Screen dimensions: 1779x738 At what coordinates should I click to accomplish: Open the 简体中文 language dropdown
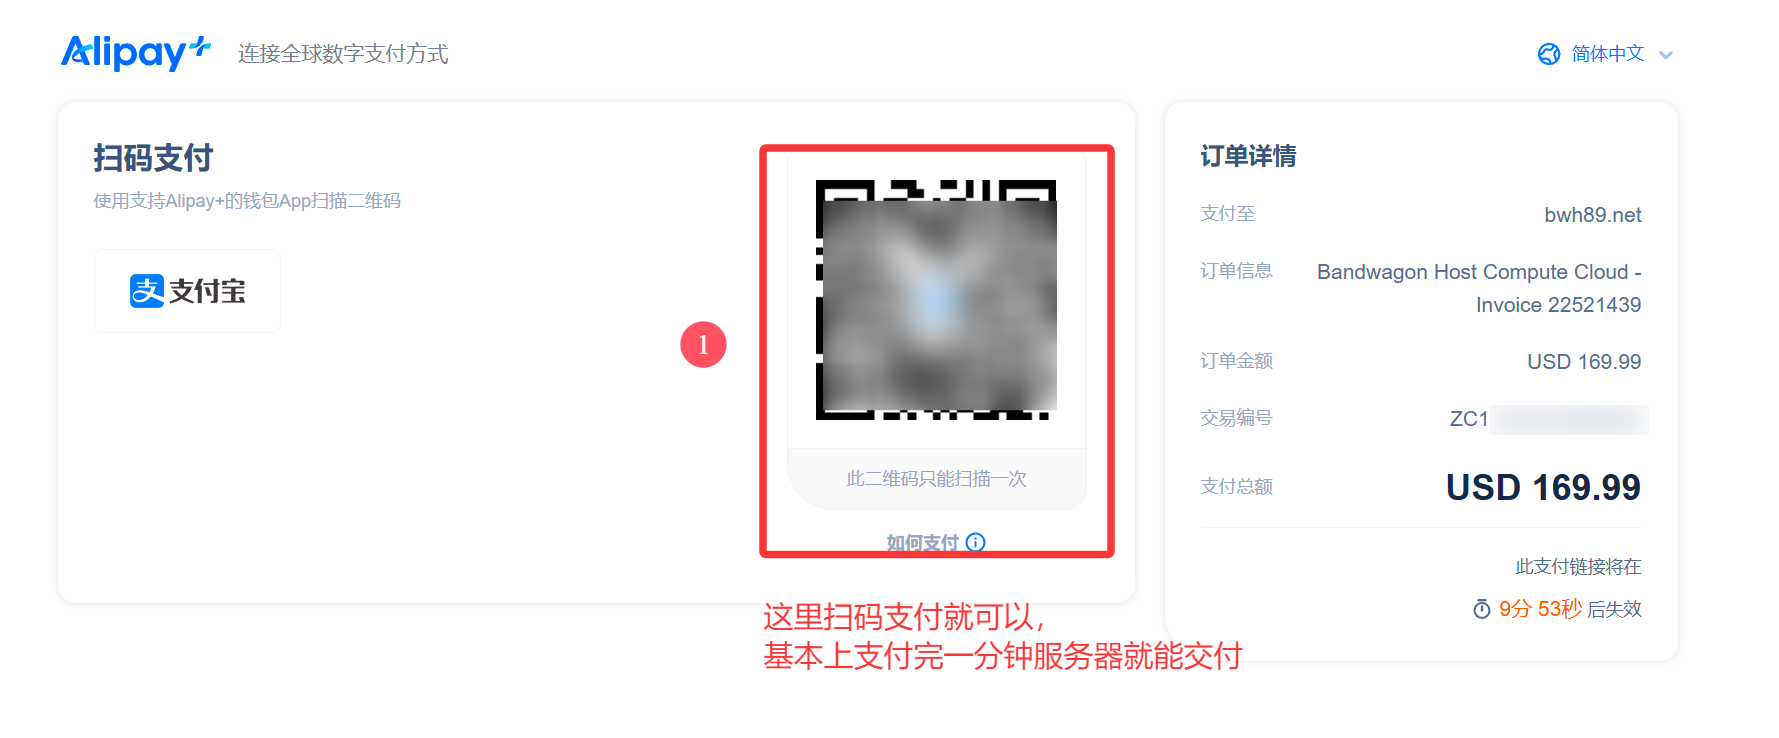click(x=1606, y=54)
